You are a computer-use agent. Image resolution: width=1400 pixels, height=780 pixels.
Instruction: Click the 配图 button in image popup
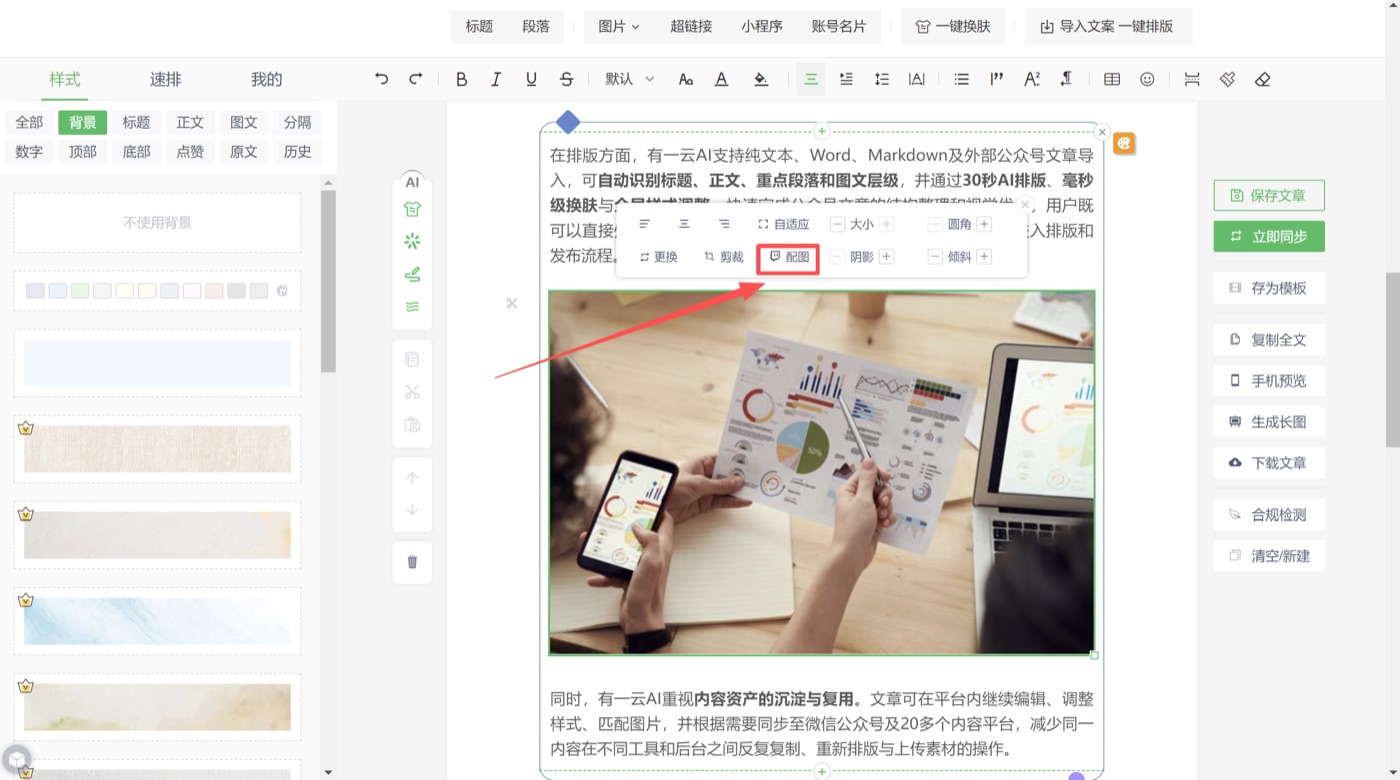[x=789, y=257]
